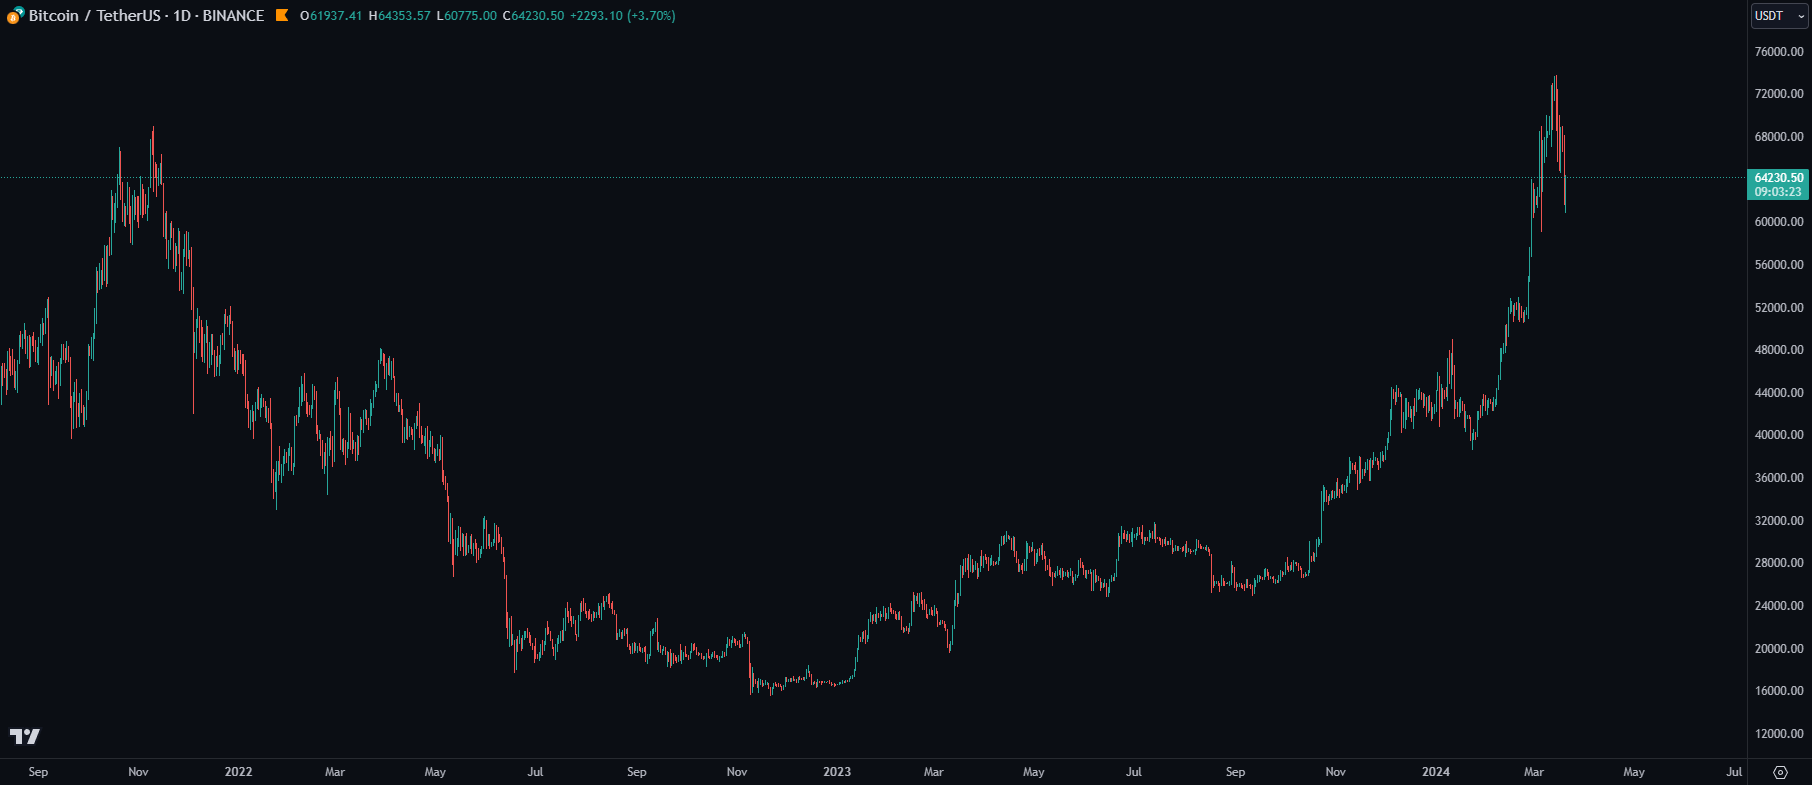Image resolution: width=1812 pixels, height=785 pixels.
Task: Click the orange flag icon beside BINANCE
Action: click(x=282, y=15)
